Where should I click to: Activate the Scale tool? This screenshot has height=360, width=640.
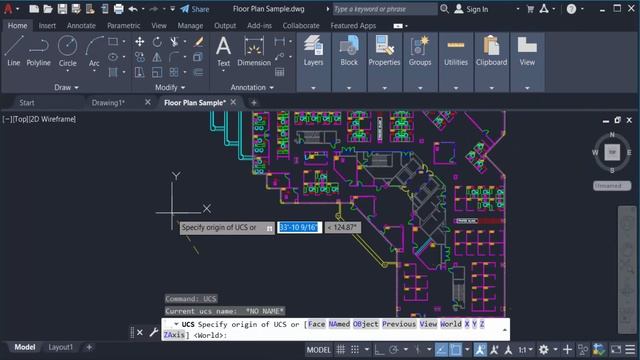pos(157,73)
